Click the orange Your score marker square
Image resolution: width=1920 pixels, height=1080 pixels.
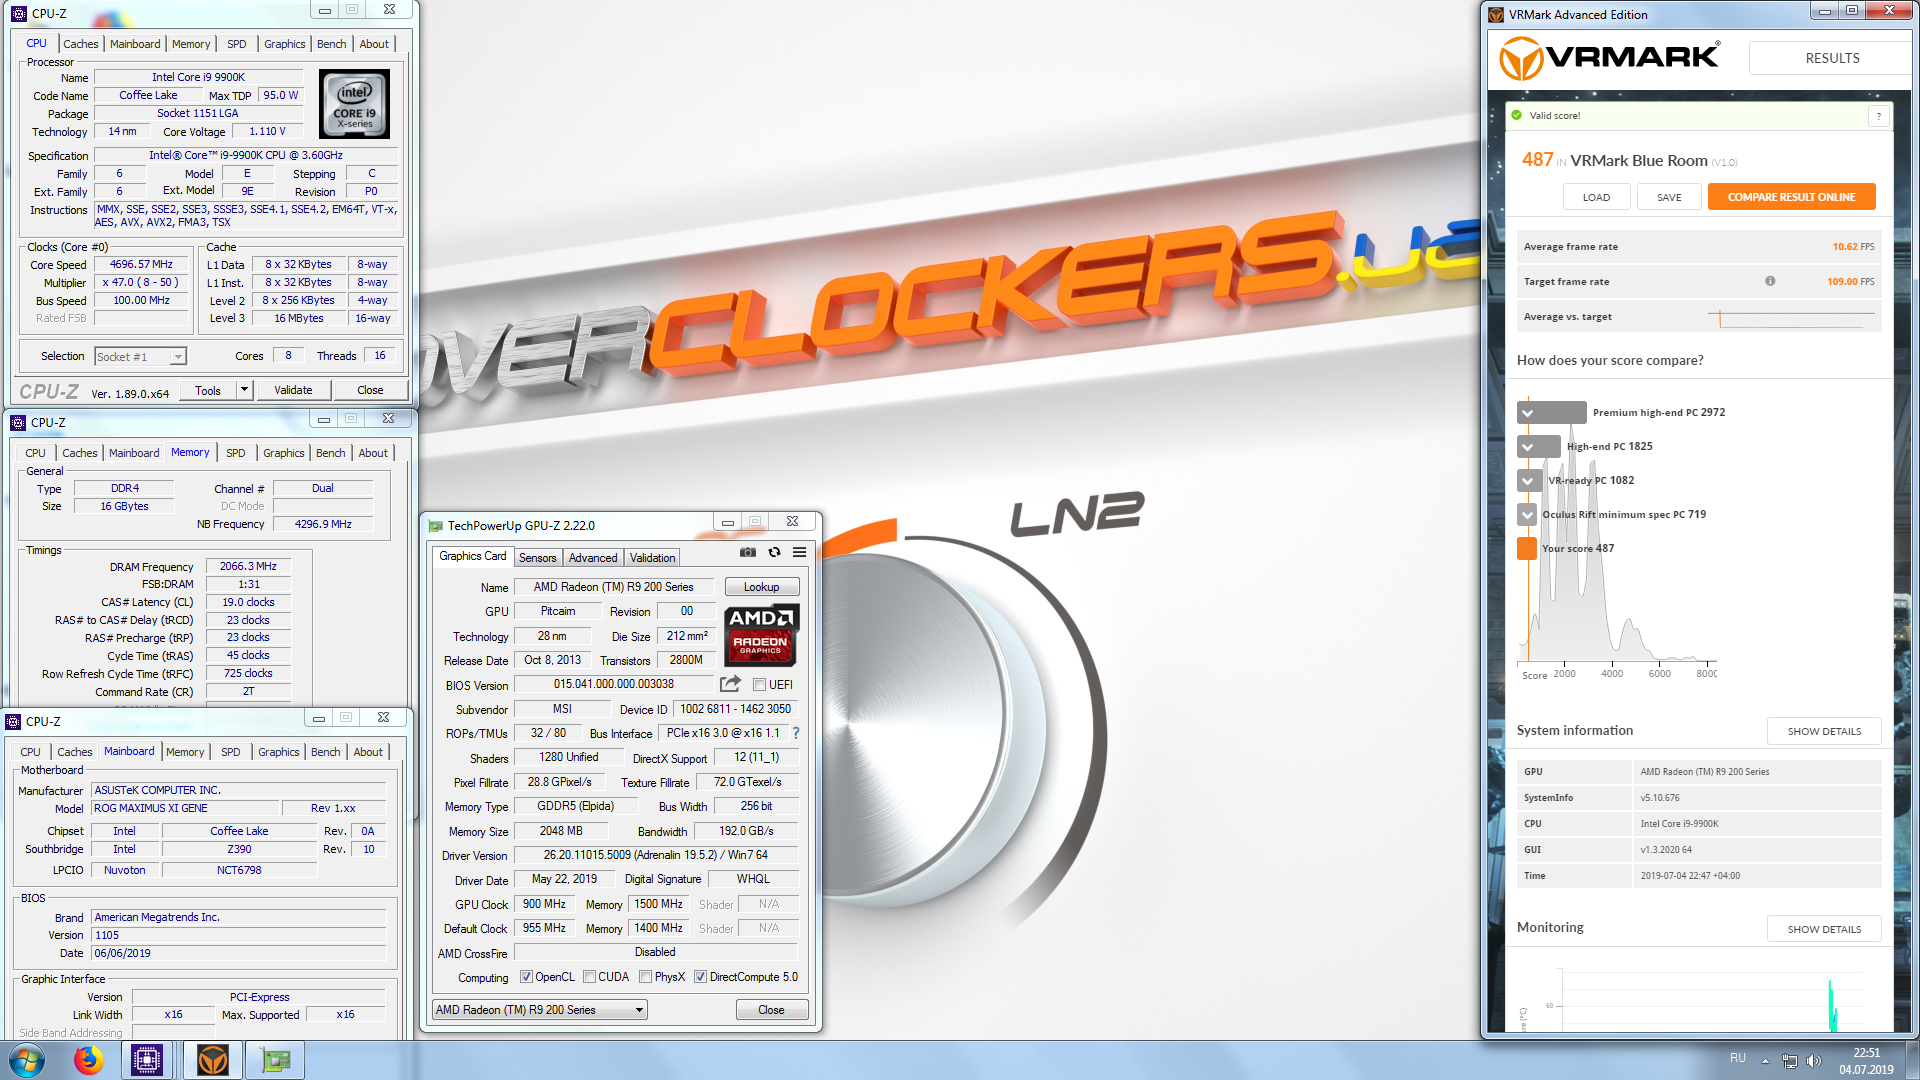pos(1527,548)
